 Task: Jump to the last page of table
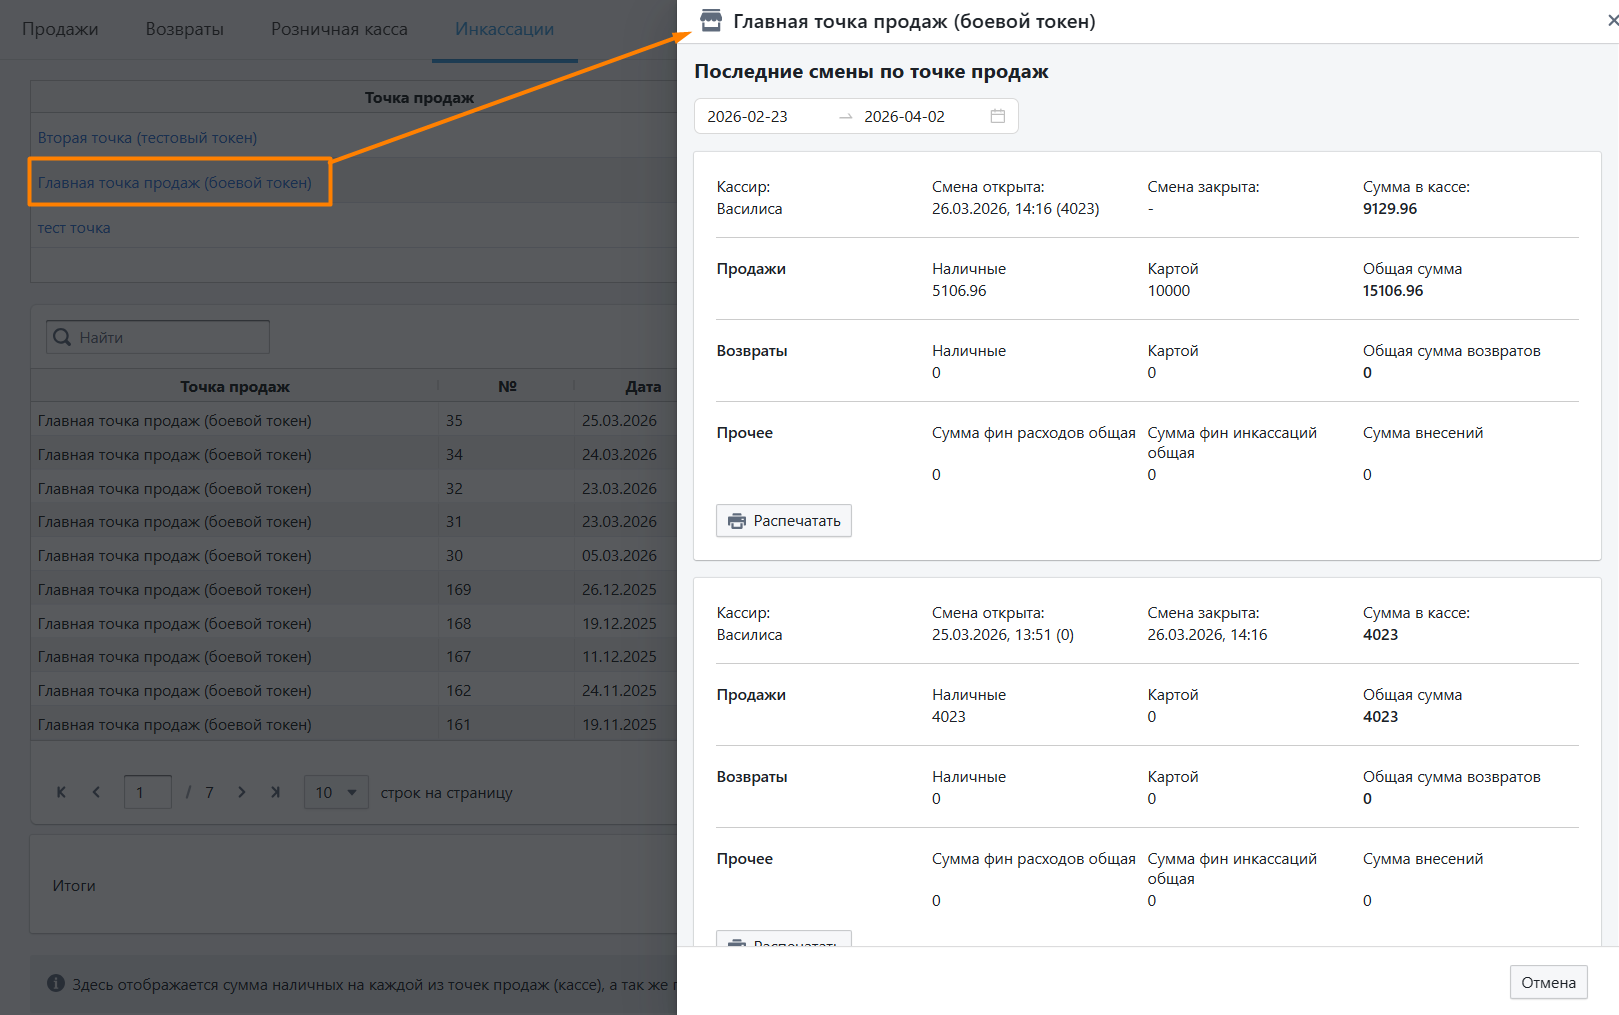275,792
